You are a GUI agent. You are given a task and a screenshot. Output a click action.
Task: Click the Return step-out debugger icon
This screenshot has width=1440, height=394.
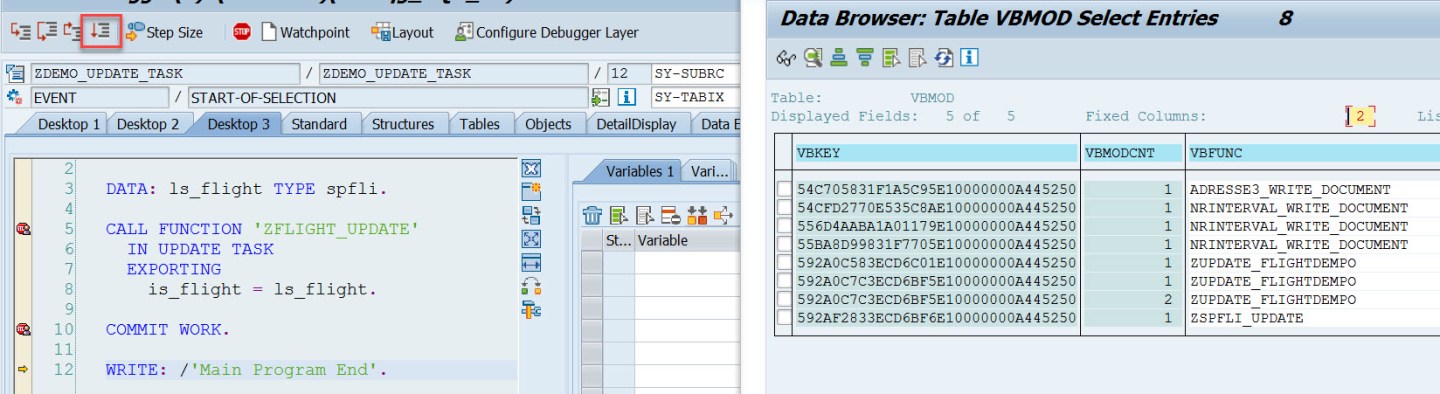tap(73, 32)
